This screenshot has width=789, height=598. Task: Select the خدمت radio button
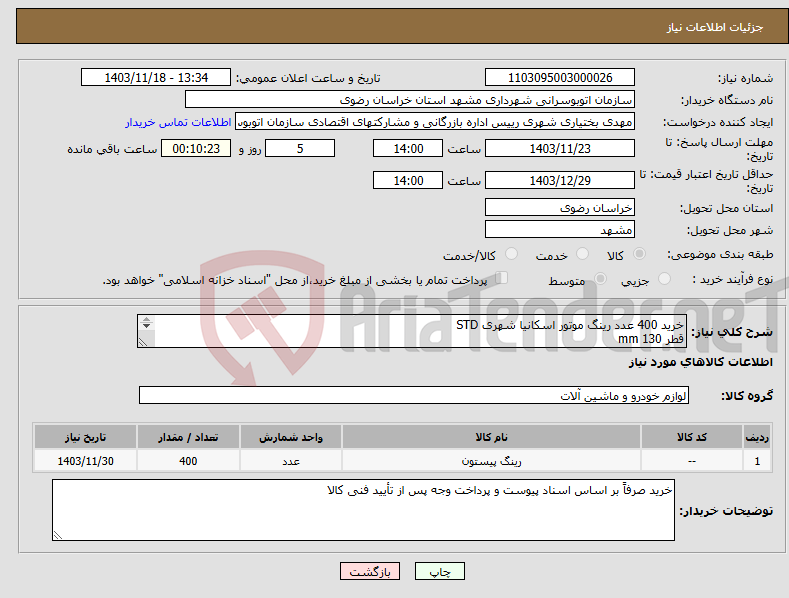click(x=582, y=254)
